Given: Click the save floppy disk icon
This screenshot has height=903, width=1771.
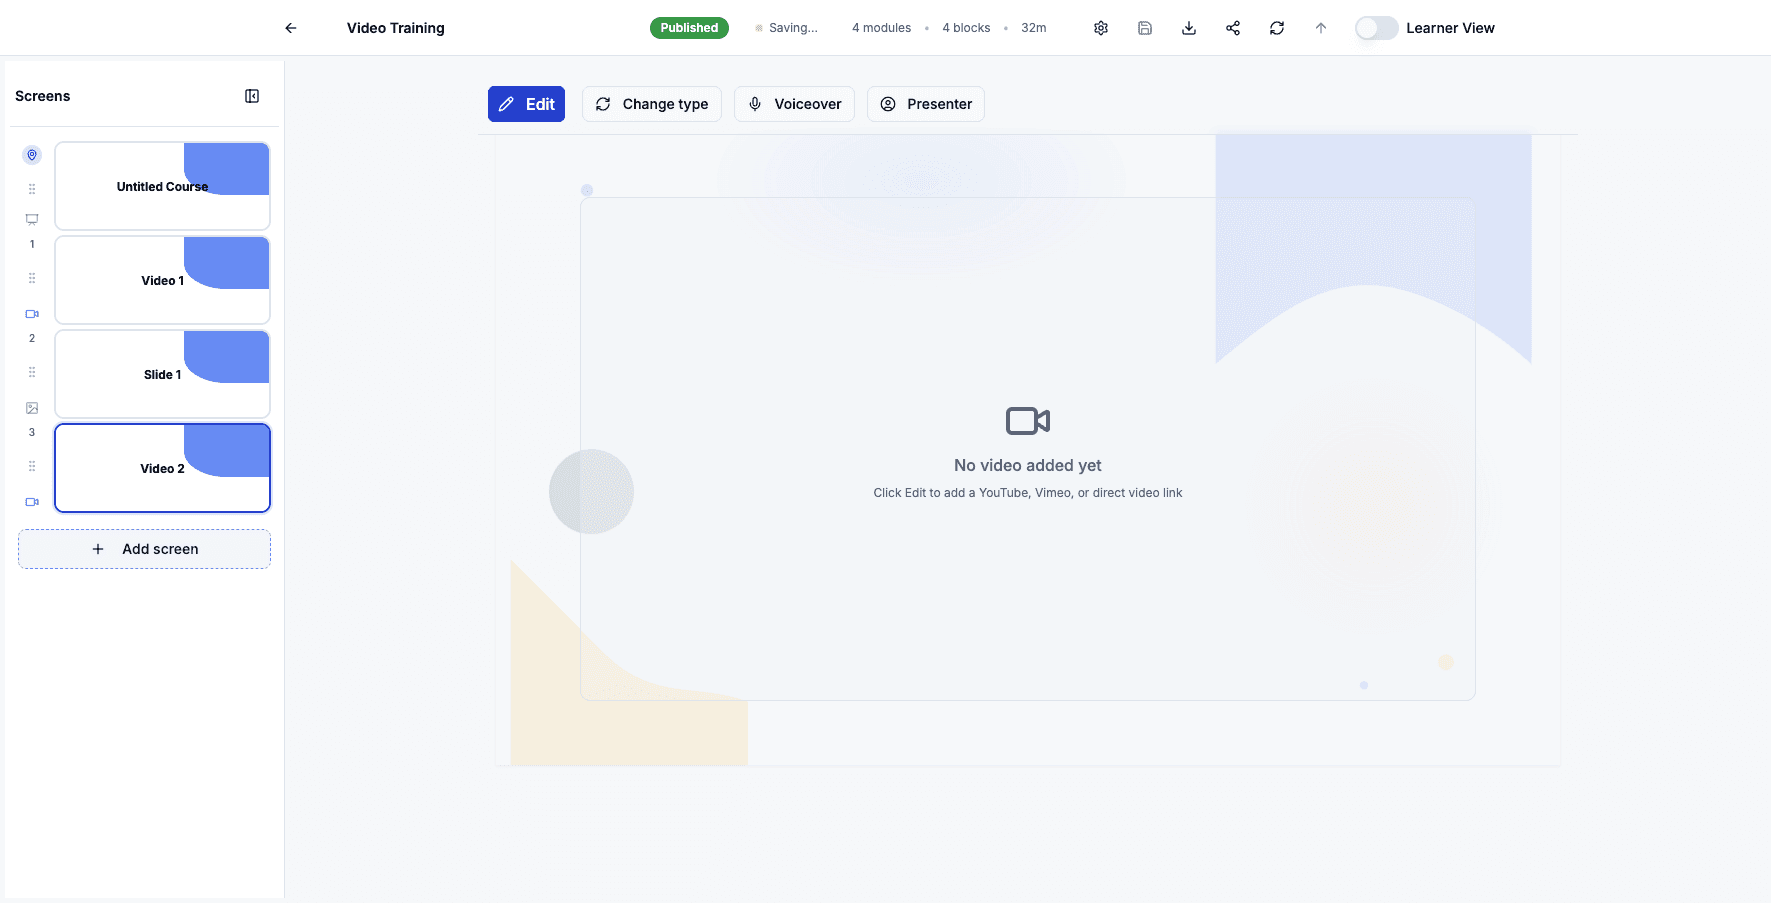Looking at the screenshot, I should click(x=1145, y=28).
